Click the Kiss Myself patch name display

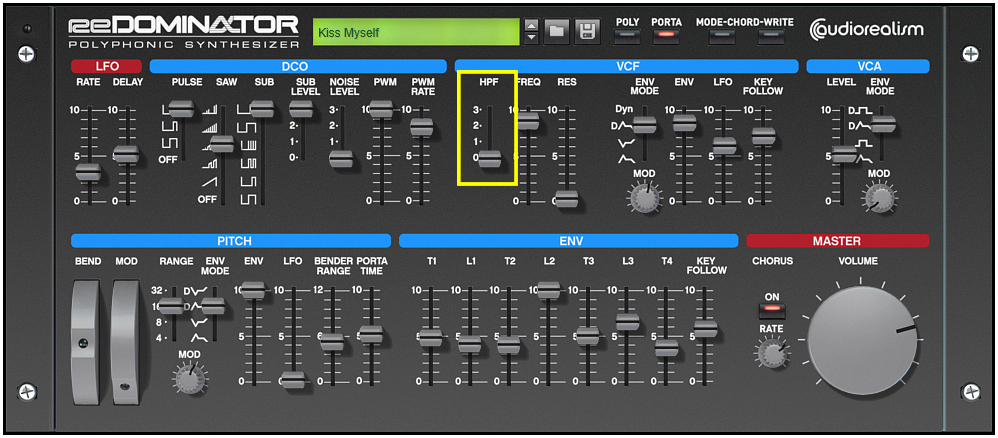point(416,32)
